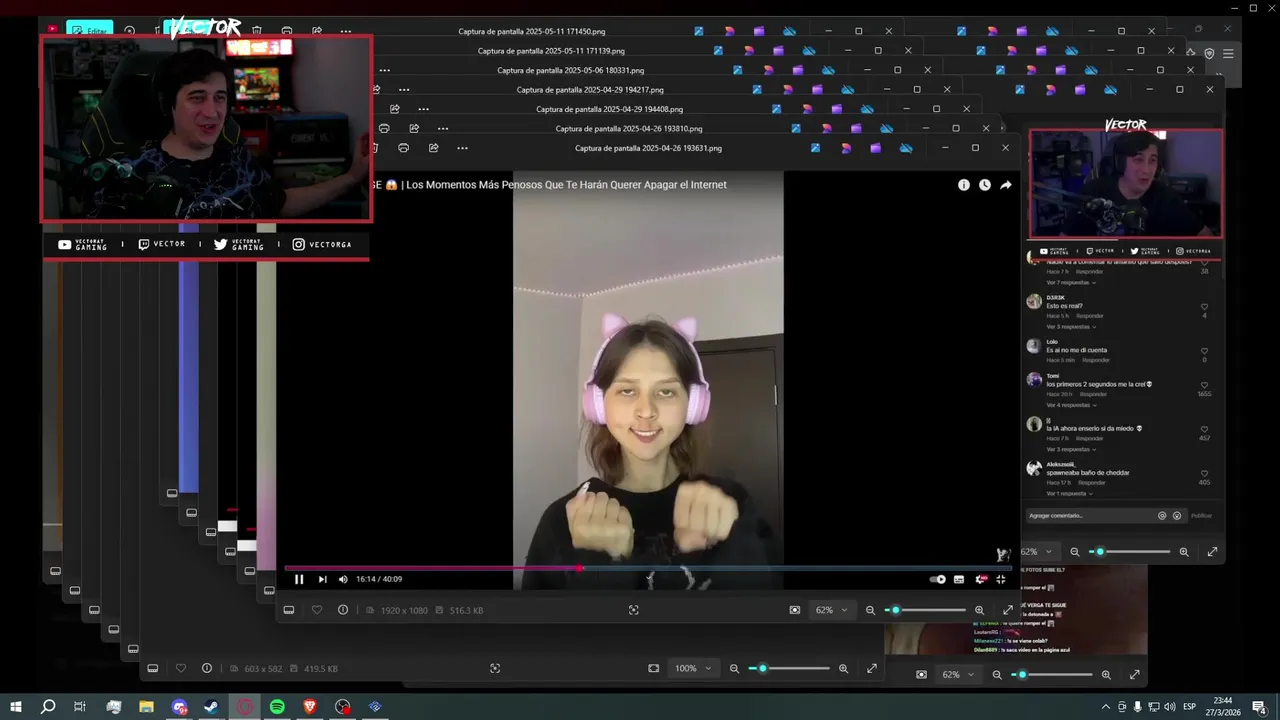Image resolution: width=1280 pixels, height=720 pixels.
Task: Enter fullscreen in the 516.3 KB window
Action: point(1008,610)
